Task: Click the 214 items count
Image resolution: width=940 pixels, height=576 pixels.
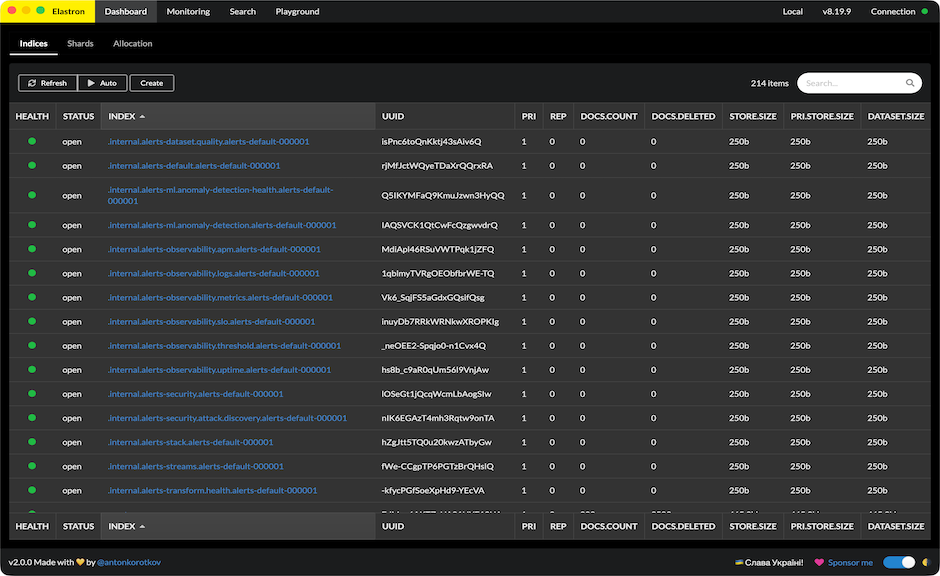Action: coord(770,83)
